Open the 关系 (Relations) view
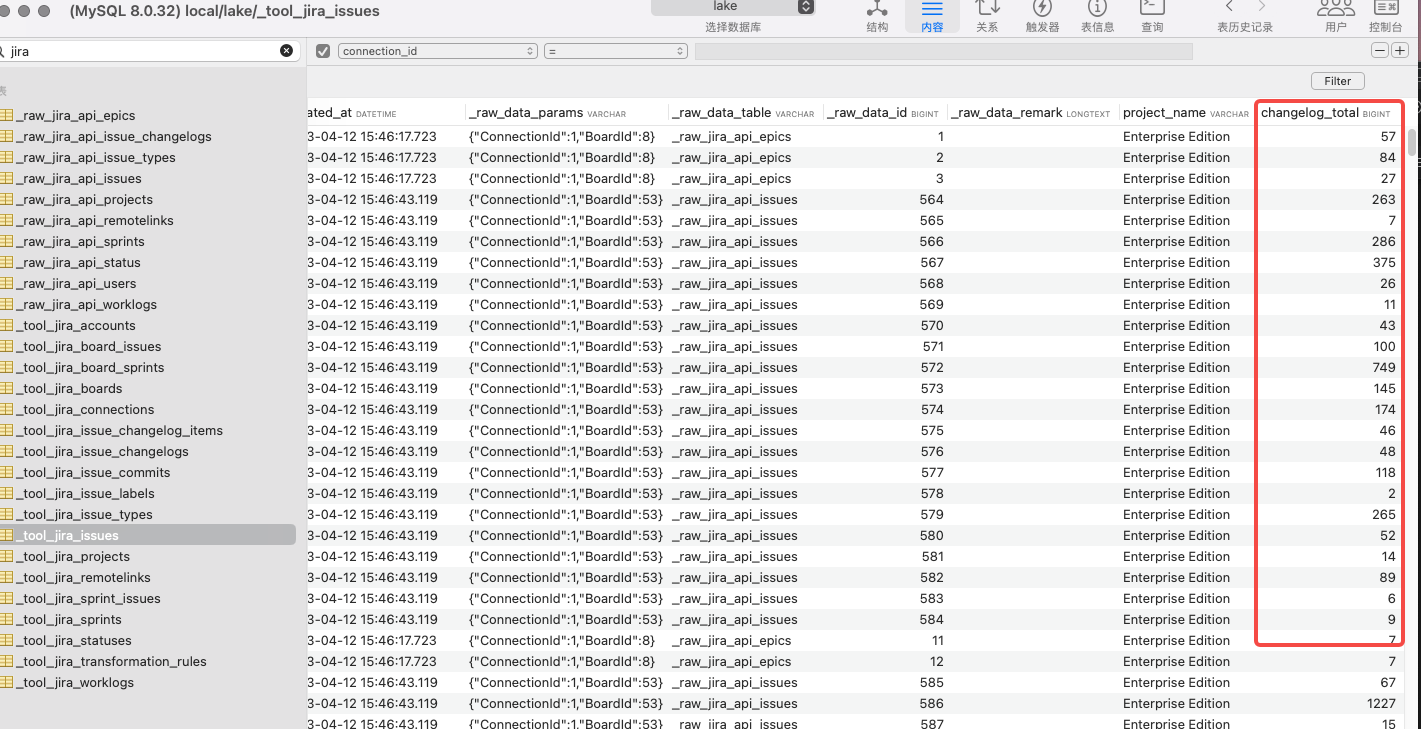 tap(987, 17)
